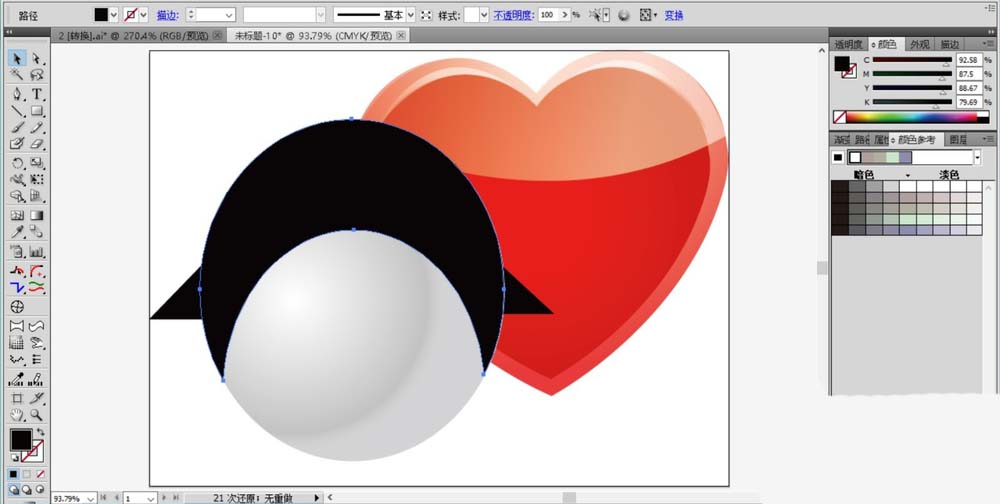Select the Magic Wand tool
1000x504 pixels.
17,75
